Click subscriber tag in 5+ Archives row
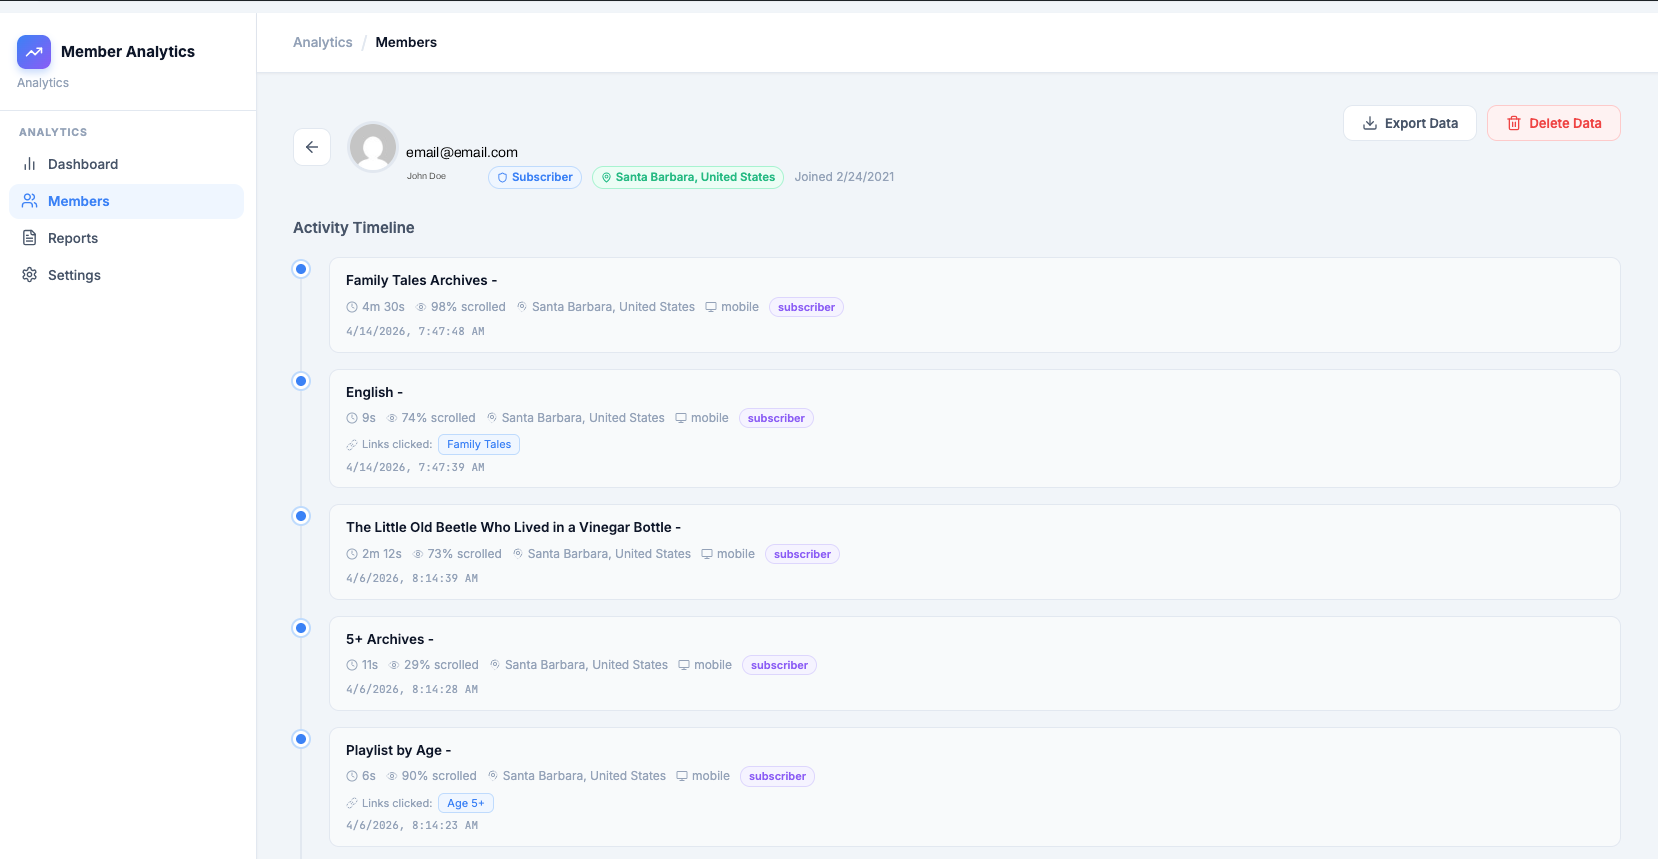This screenshot has height=859, width=1658. coord(779,665)
